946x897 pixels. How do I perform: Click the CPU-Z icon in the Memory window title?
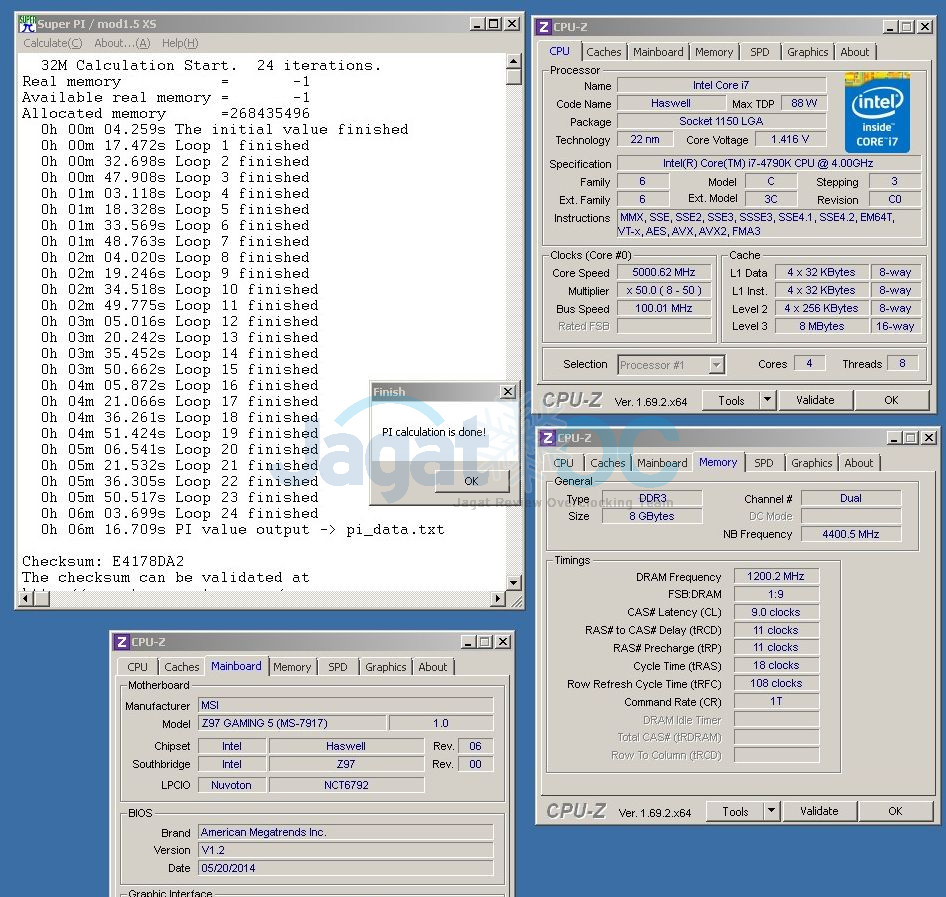click(x=546, y=438)
